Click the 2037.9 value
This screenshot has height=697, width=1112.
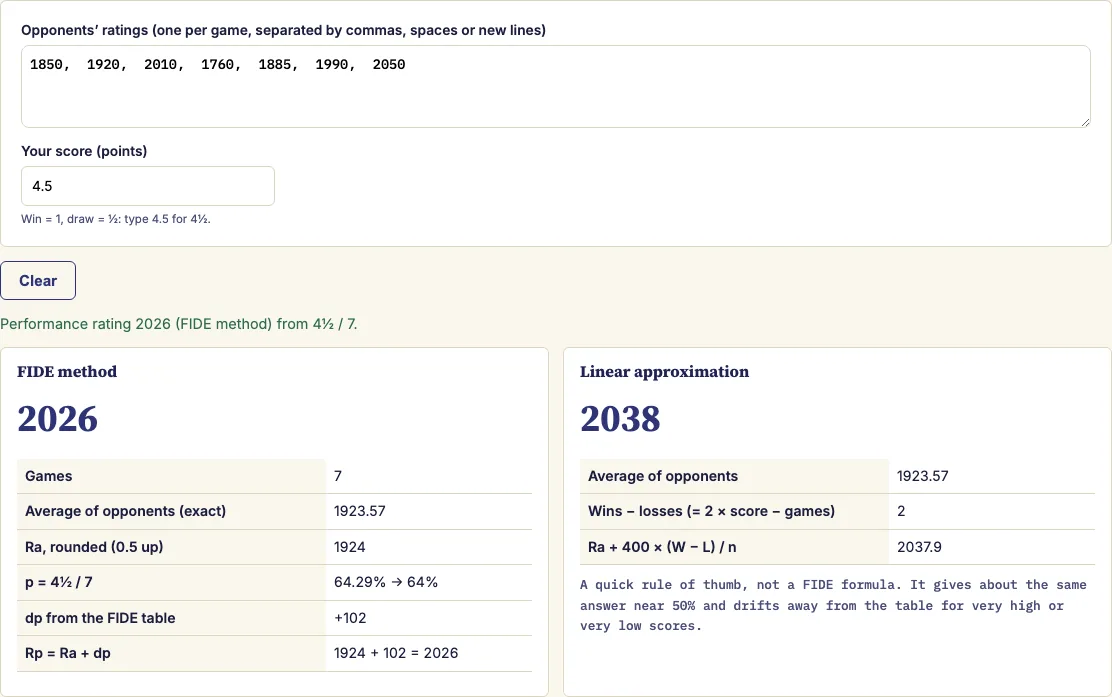coord(919,547)
